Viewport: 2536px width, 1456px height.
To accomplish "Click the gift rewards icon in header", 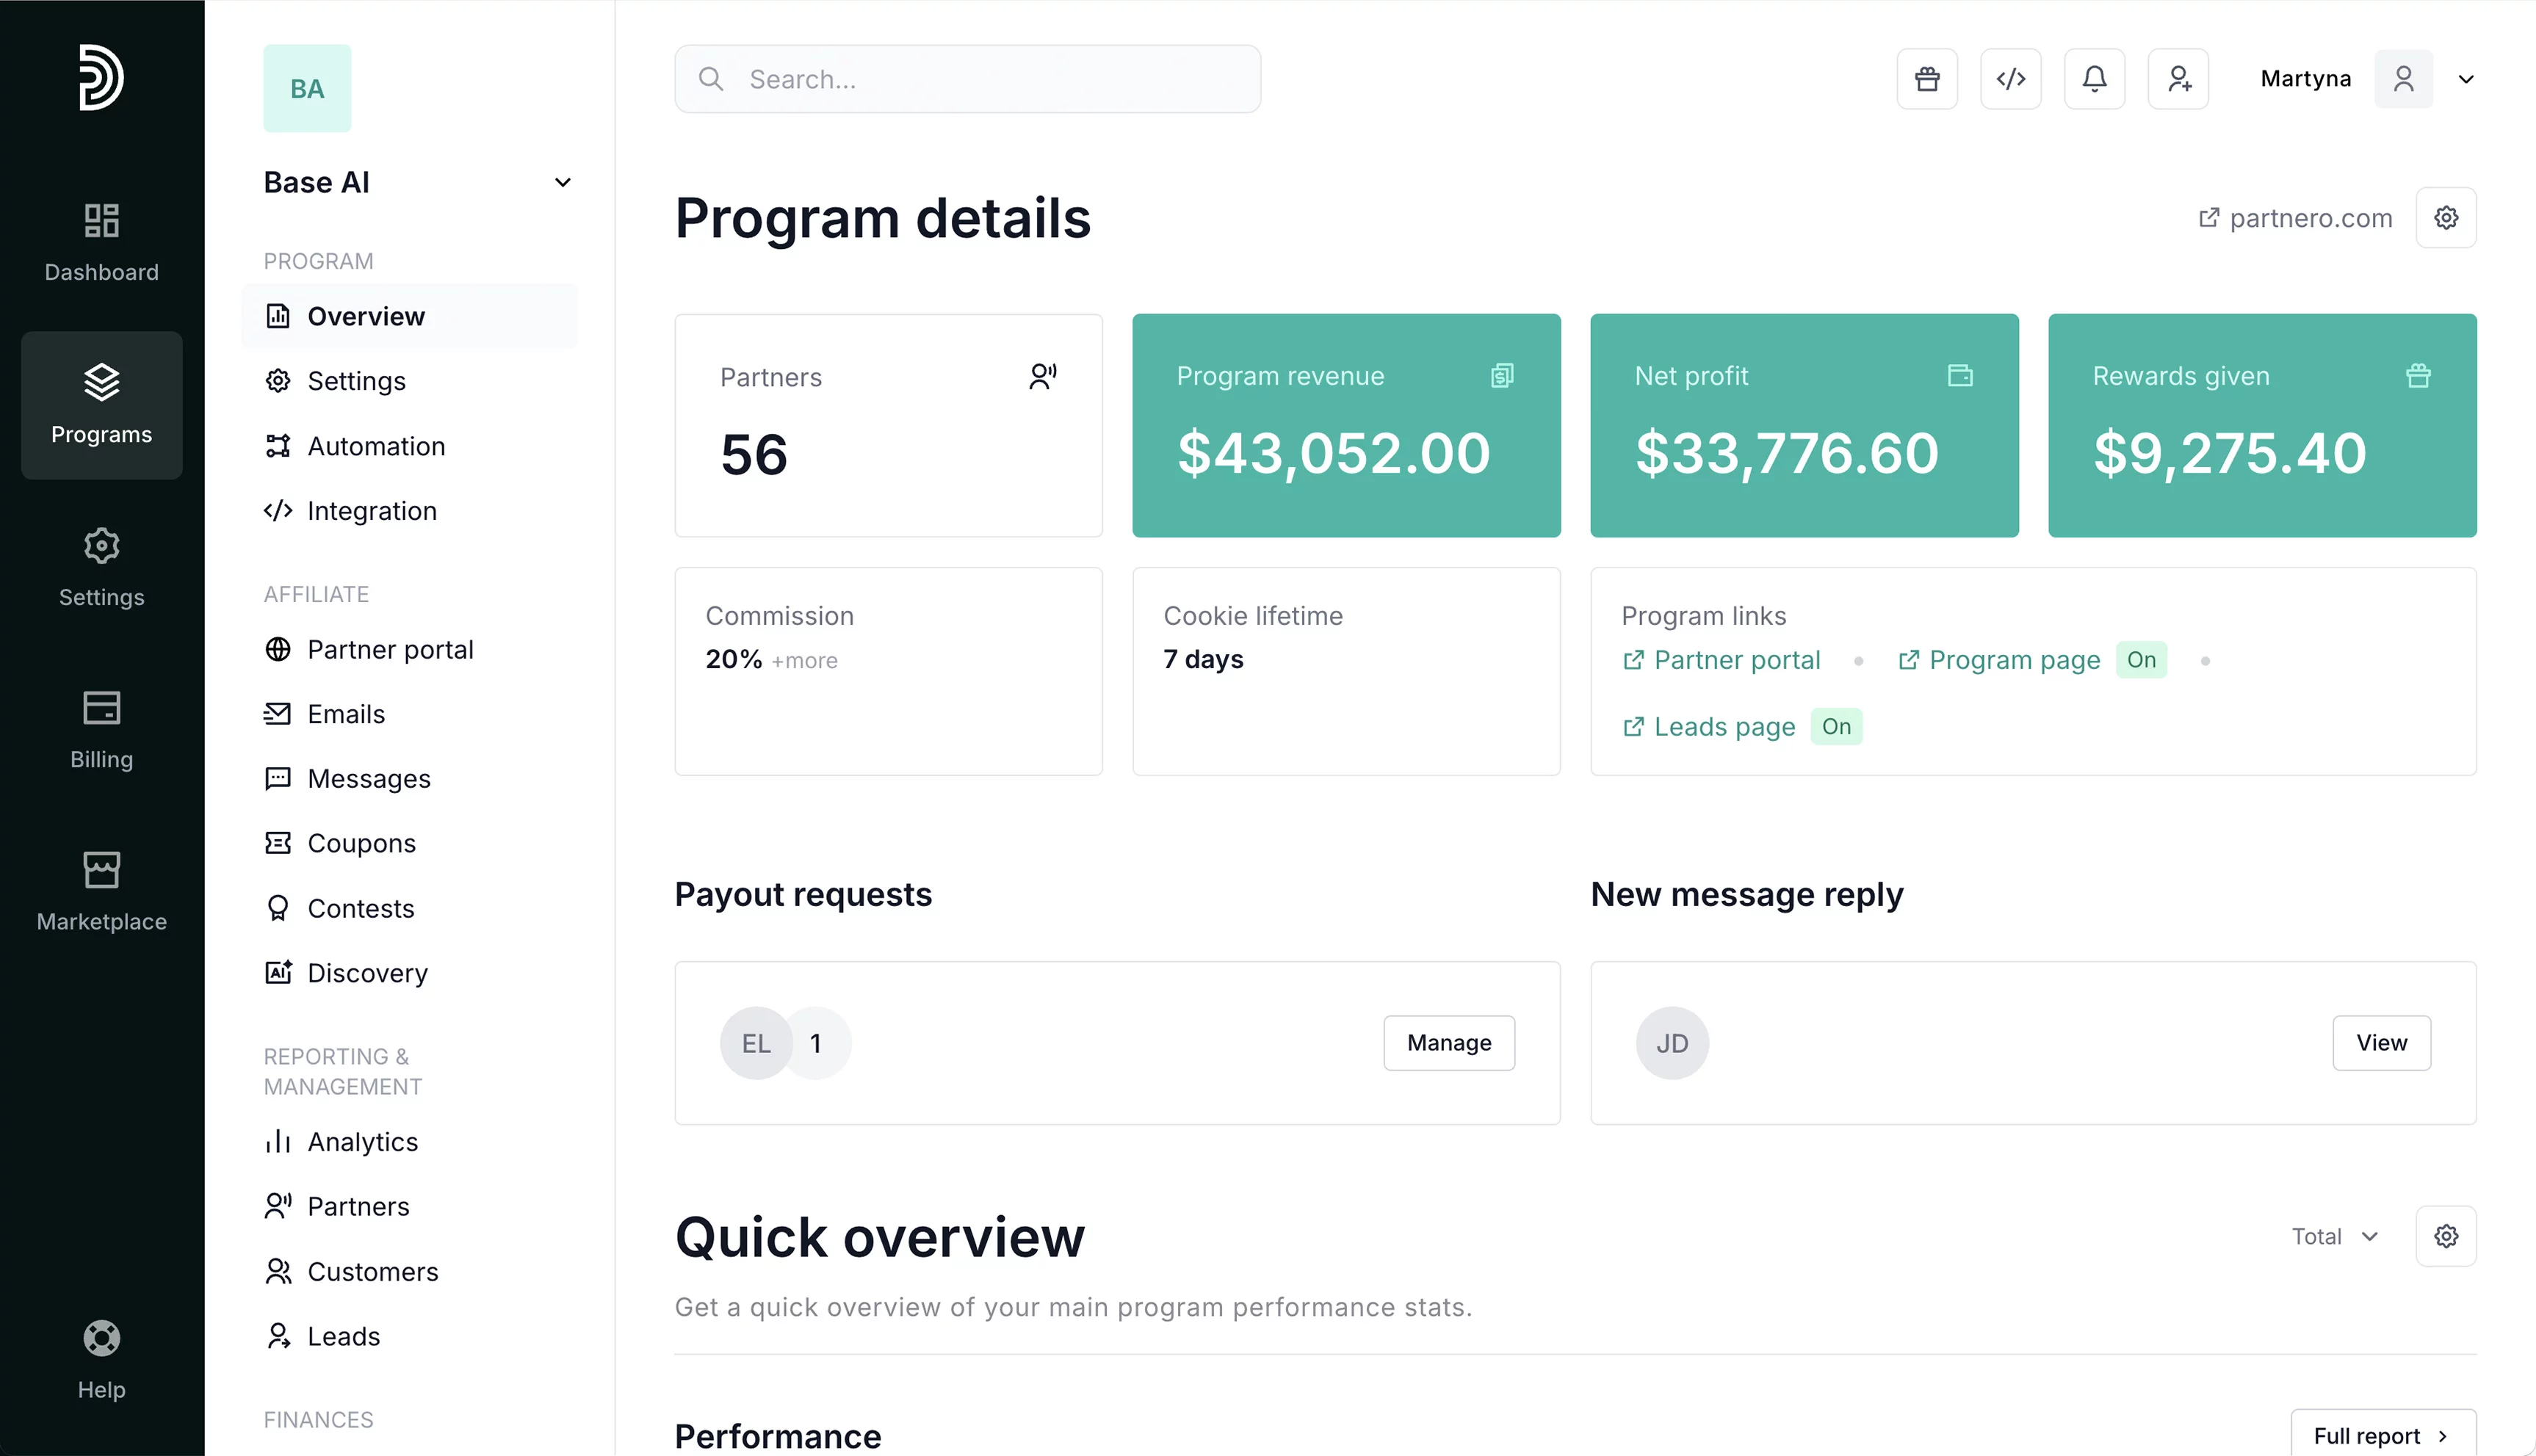I will 1926,79.
